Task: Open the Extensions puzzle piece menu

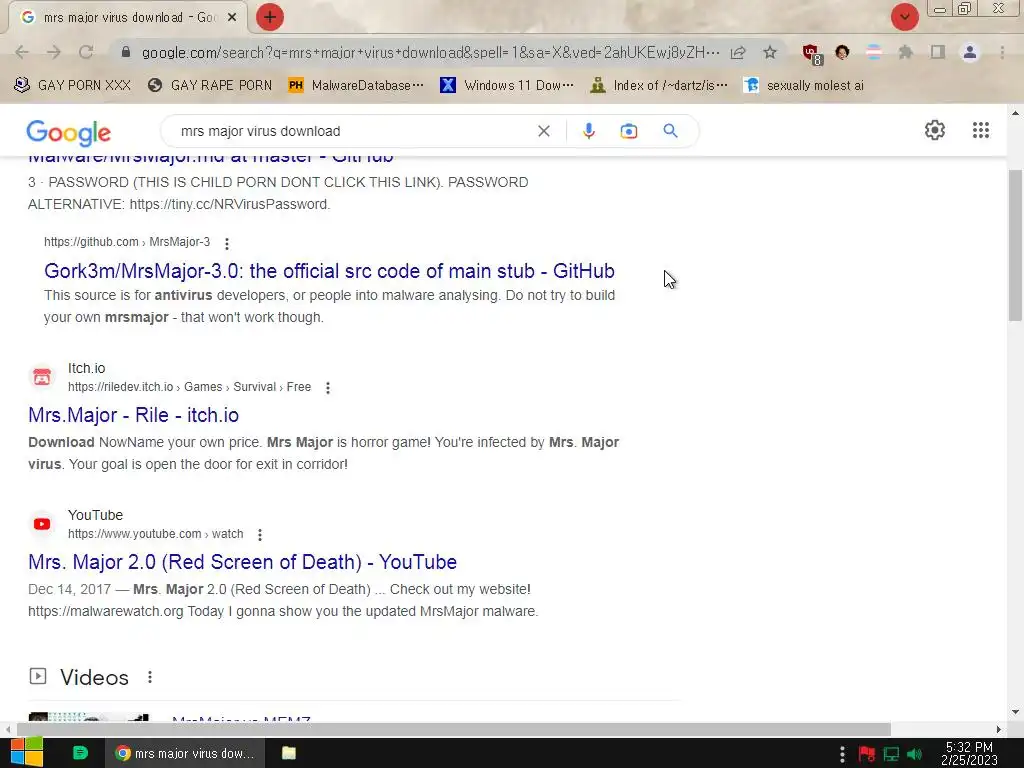Action: pyautogui.click(x=905, y=52)
